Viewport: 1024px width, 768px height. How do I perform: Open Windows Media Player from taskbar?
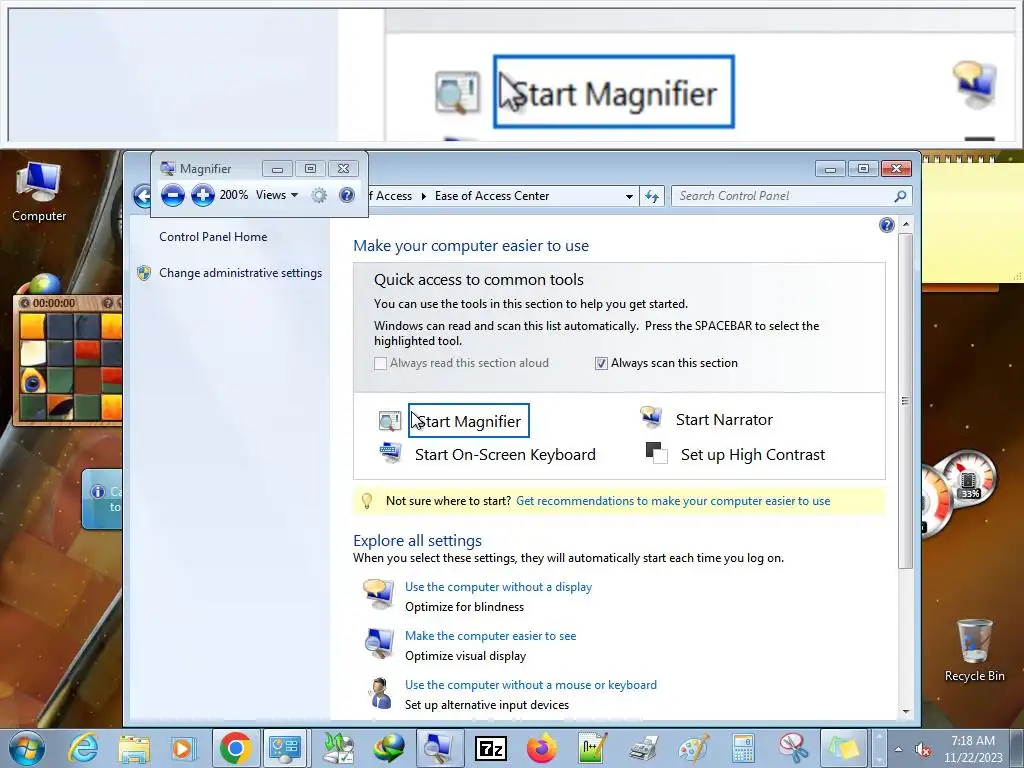184,748
